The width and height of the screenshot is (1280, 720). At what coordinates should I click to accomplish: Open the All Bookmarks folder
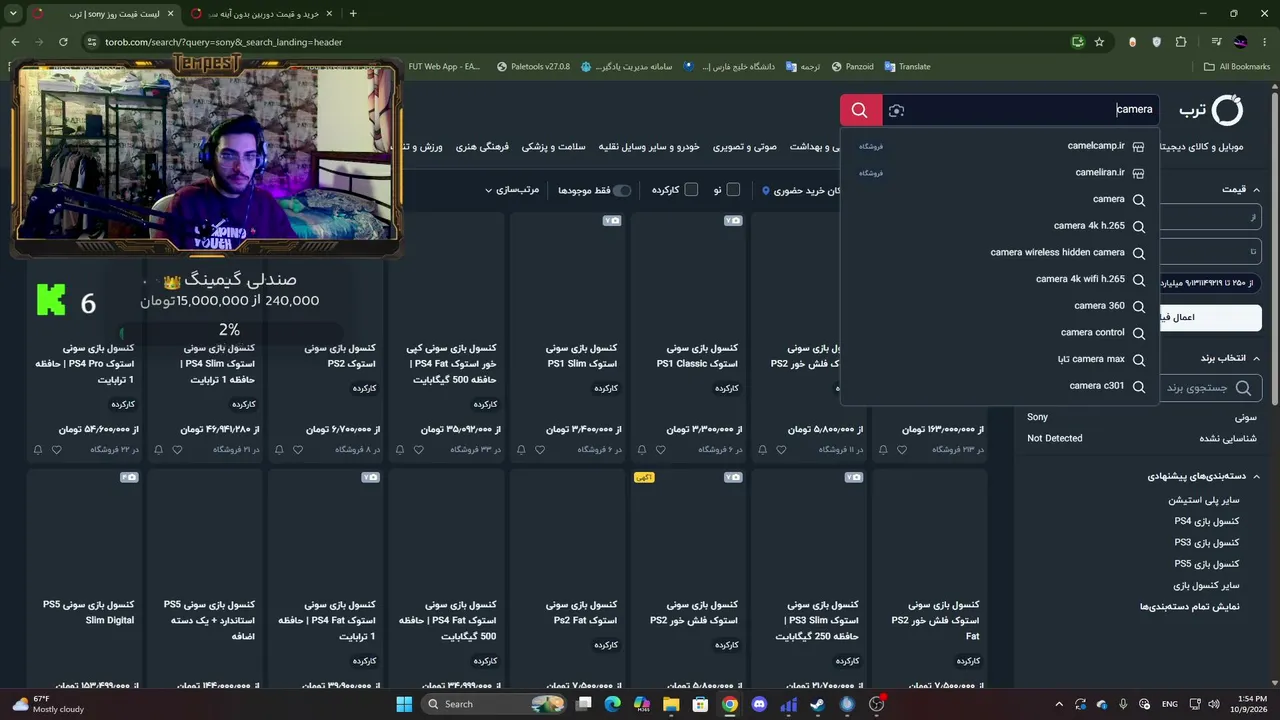1237,67
